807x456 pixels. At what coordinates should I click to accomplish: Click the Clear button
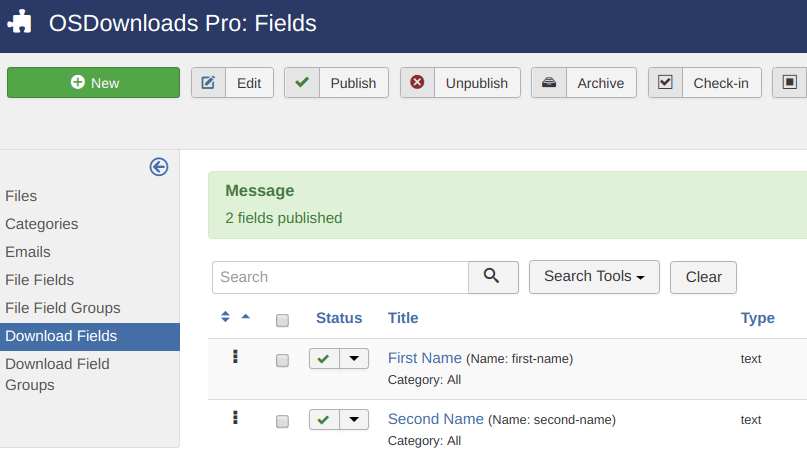point(703,277)
